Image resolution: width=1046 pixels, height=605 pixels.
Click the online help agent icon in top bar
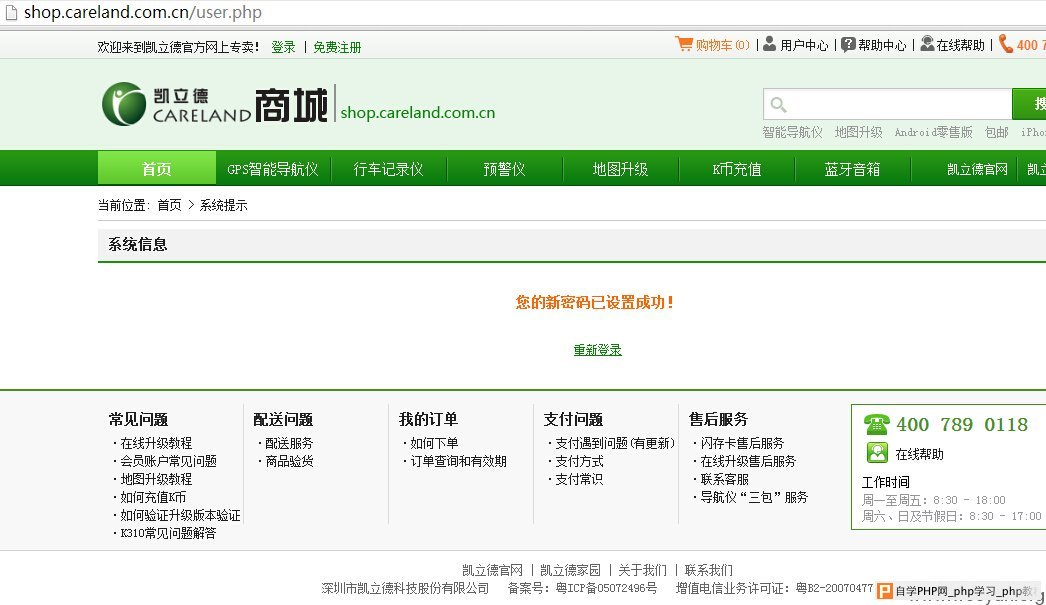click(x=927, y=44)
